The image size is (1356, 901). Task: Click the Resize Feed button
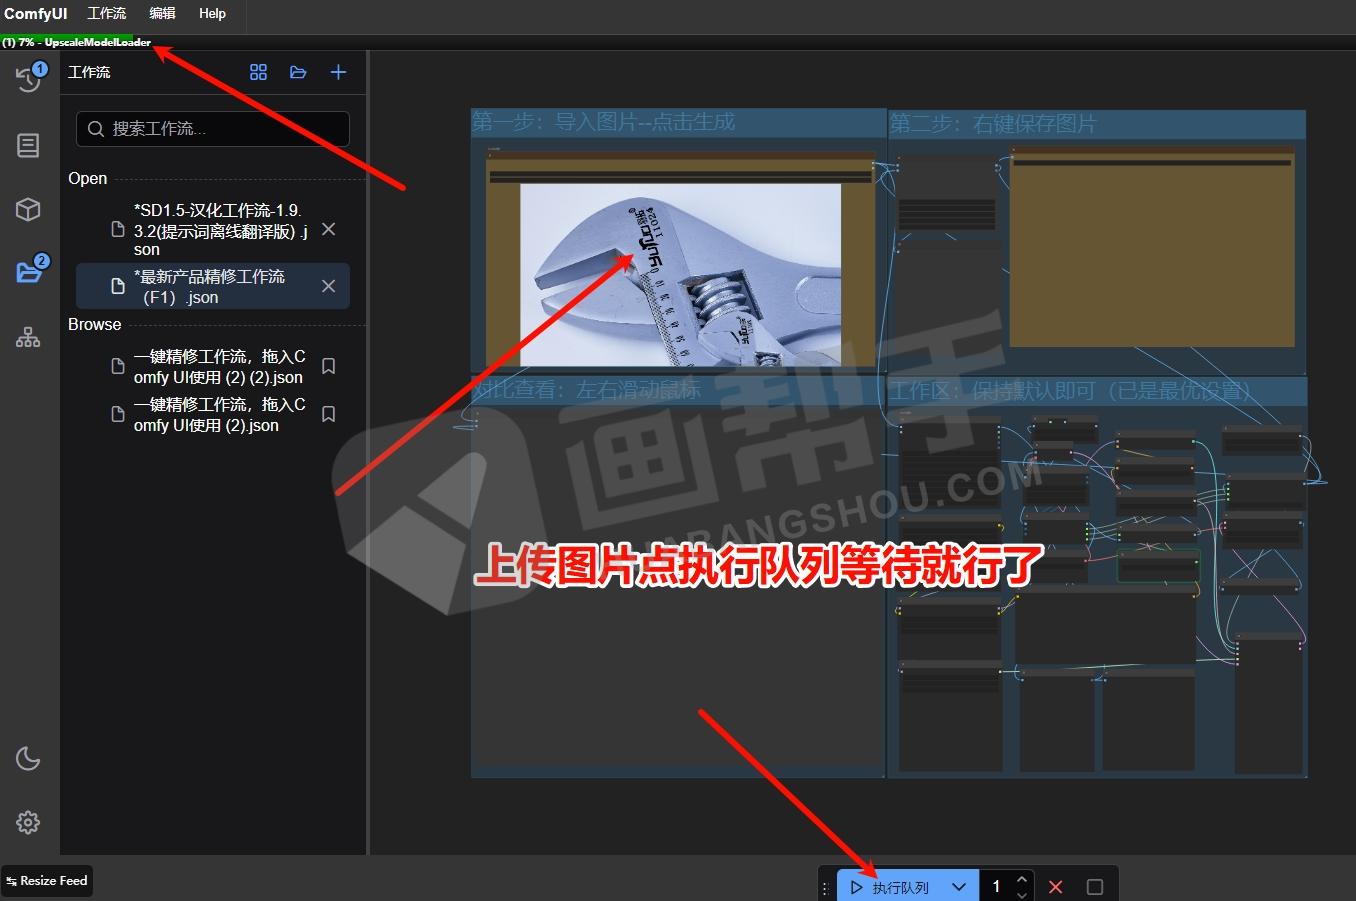click(x=47, y=881)
